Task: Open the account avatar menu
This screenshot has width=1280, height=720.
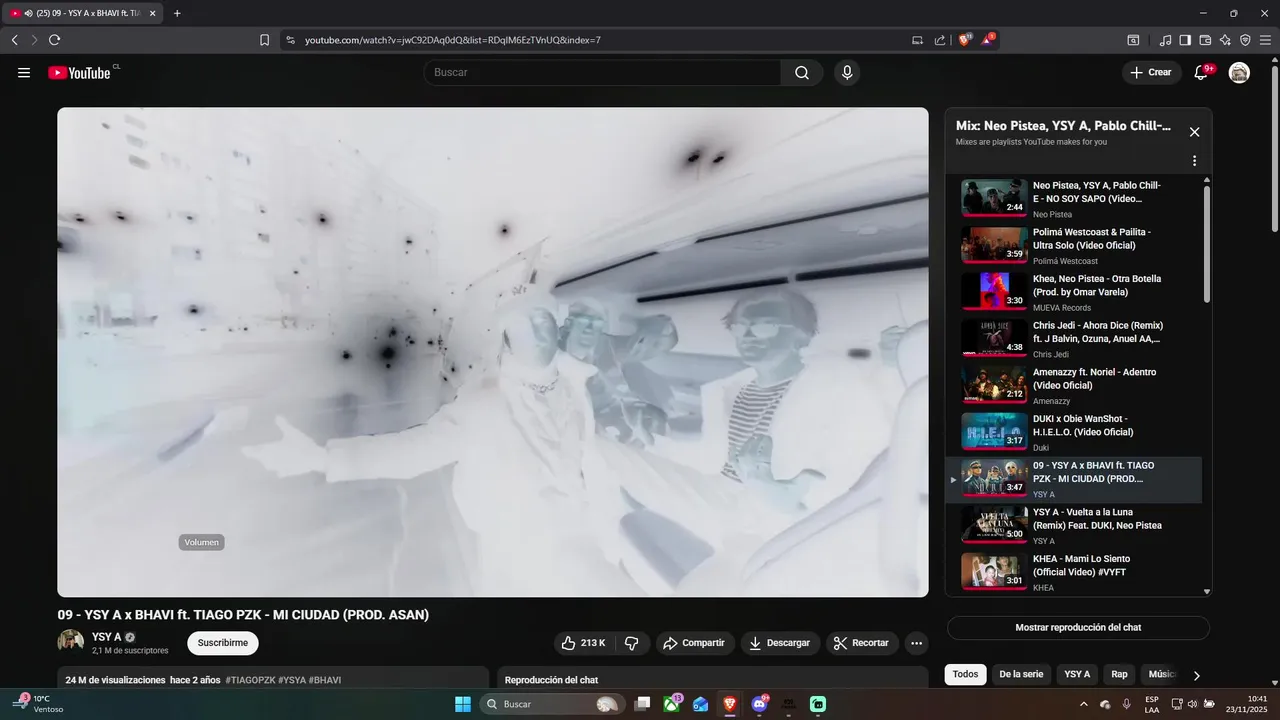Action: (1239, 73)
